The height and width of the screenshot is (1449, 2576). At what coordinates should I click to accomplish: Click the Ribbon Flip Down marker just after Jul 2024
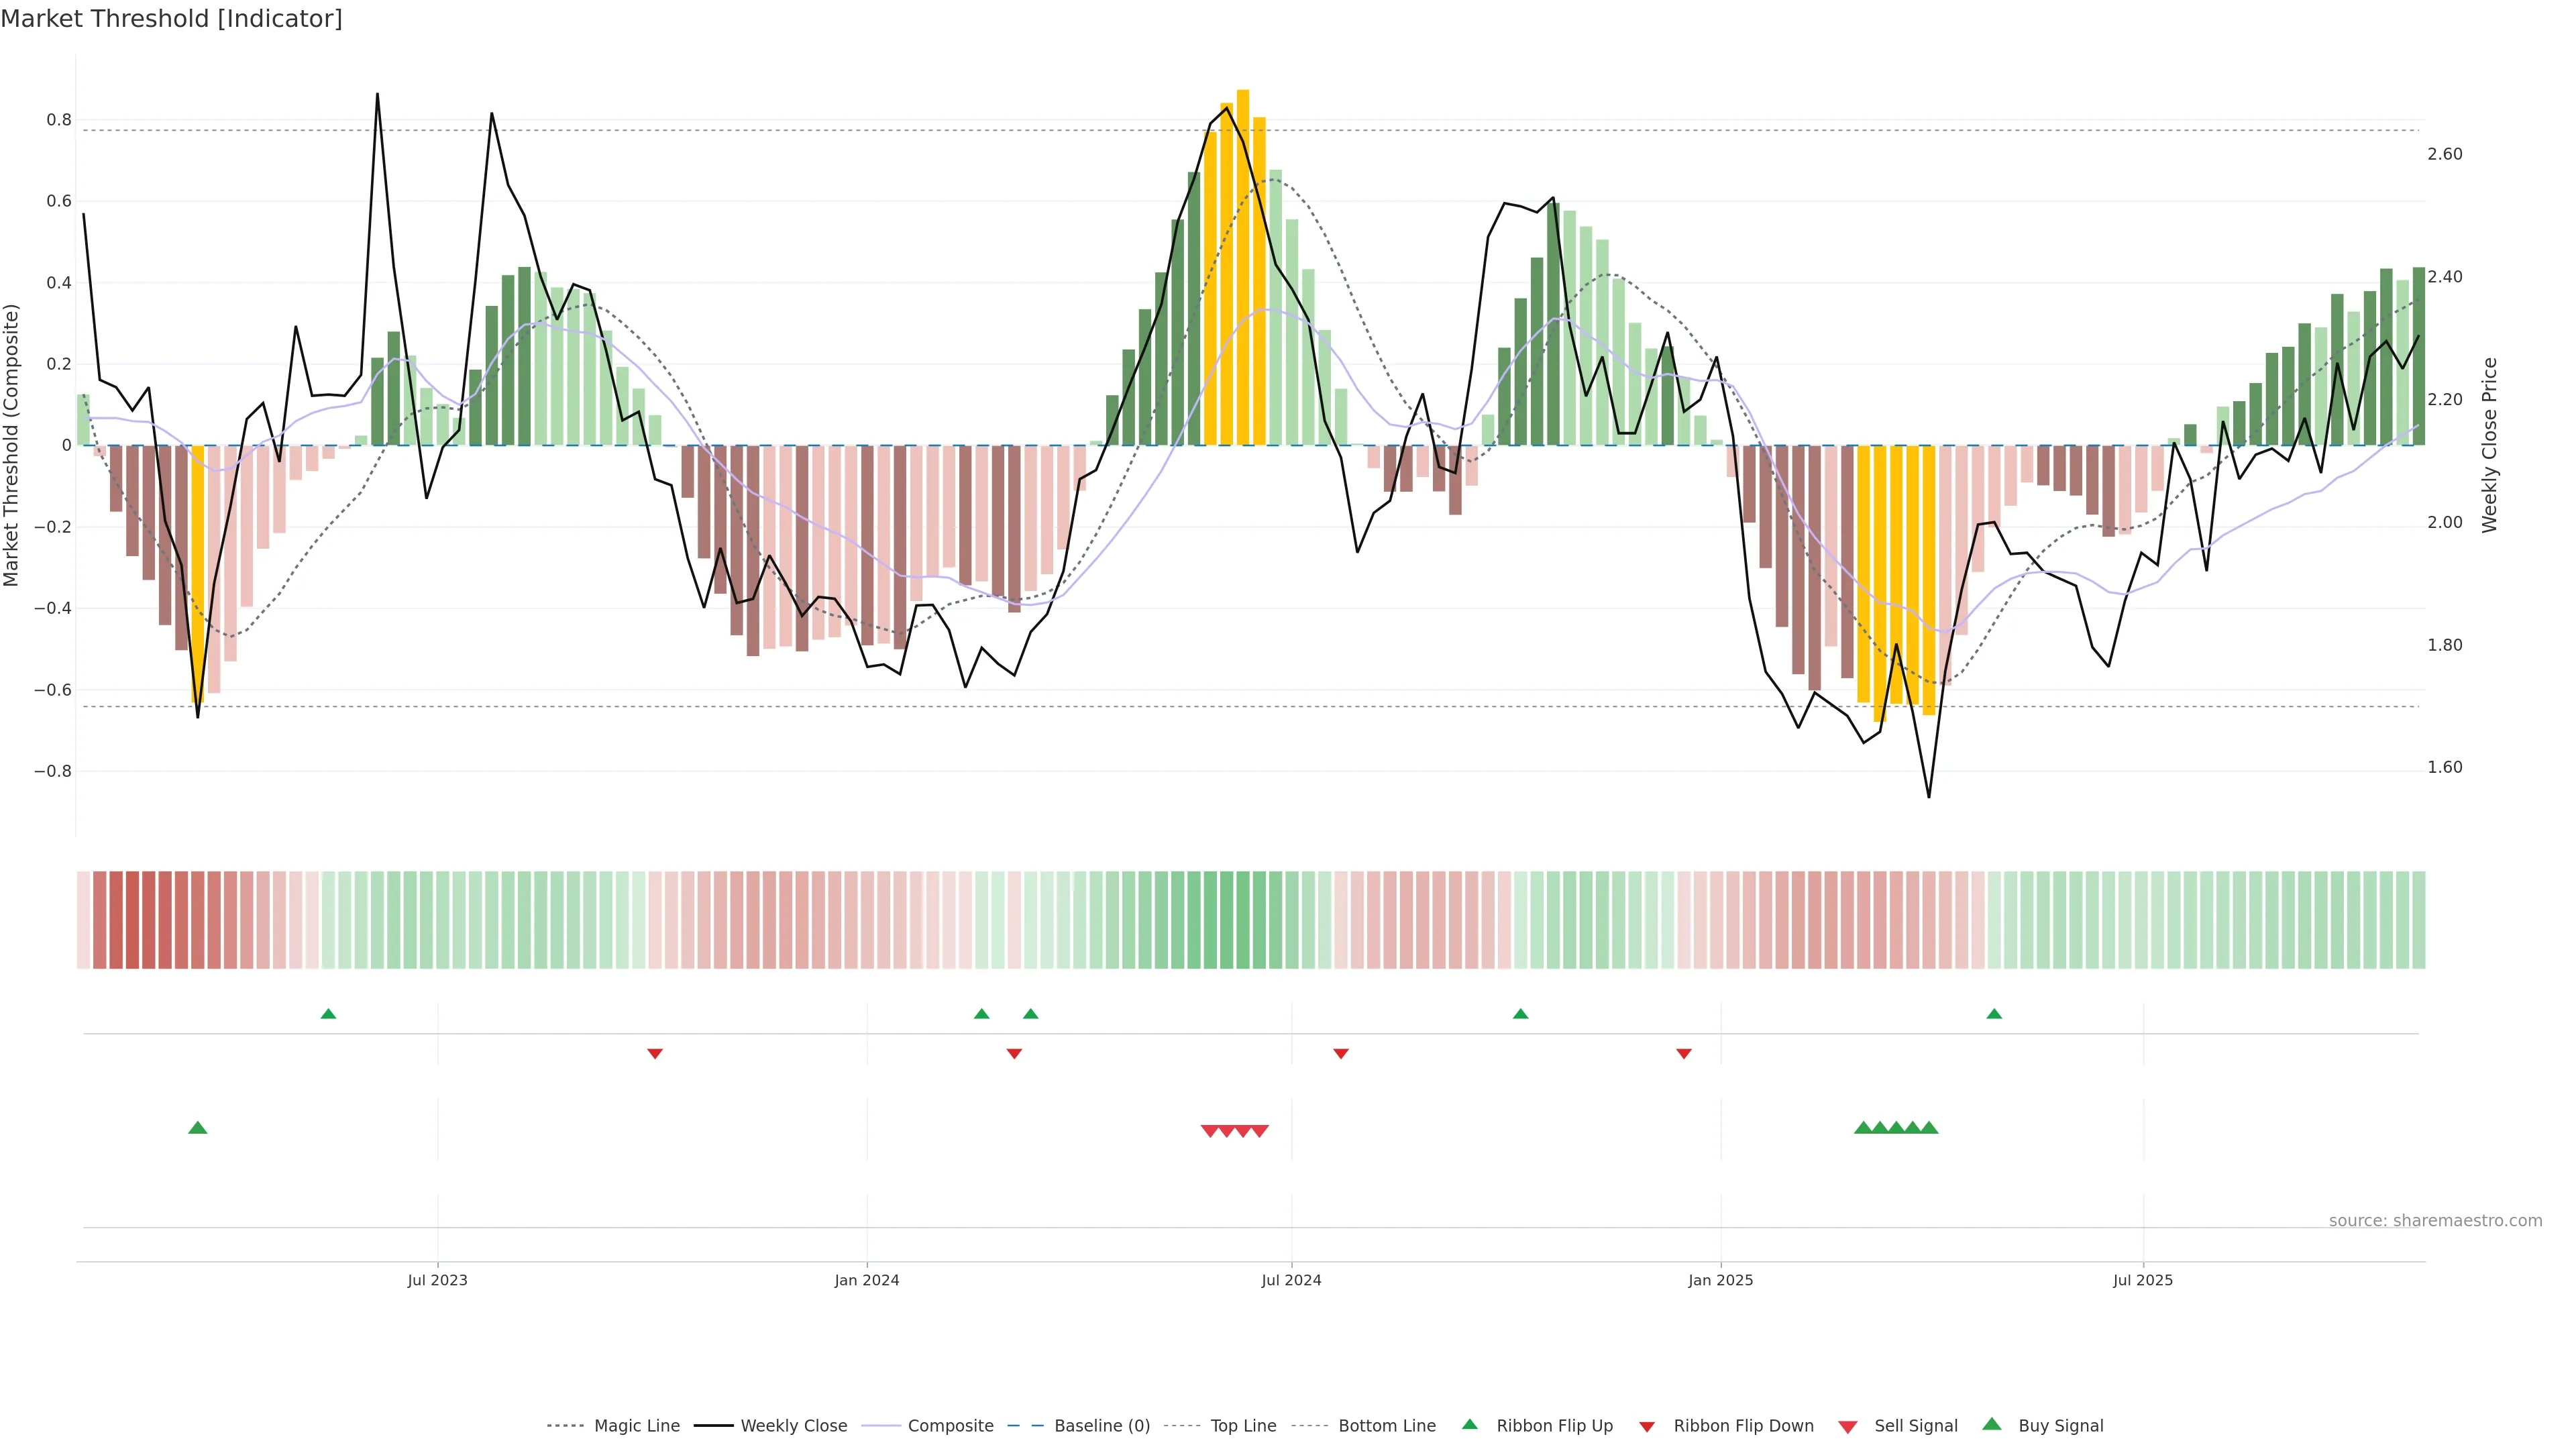(x=1341, y=1054)
